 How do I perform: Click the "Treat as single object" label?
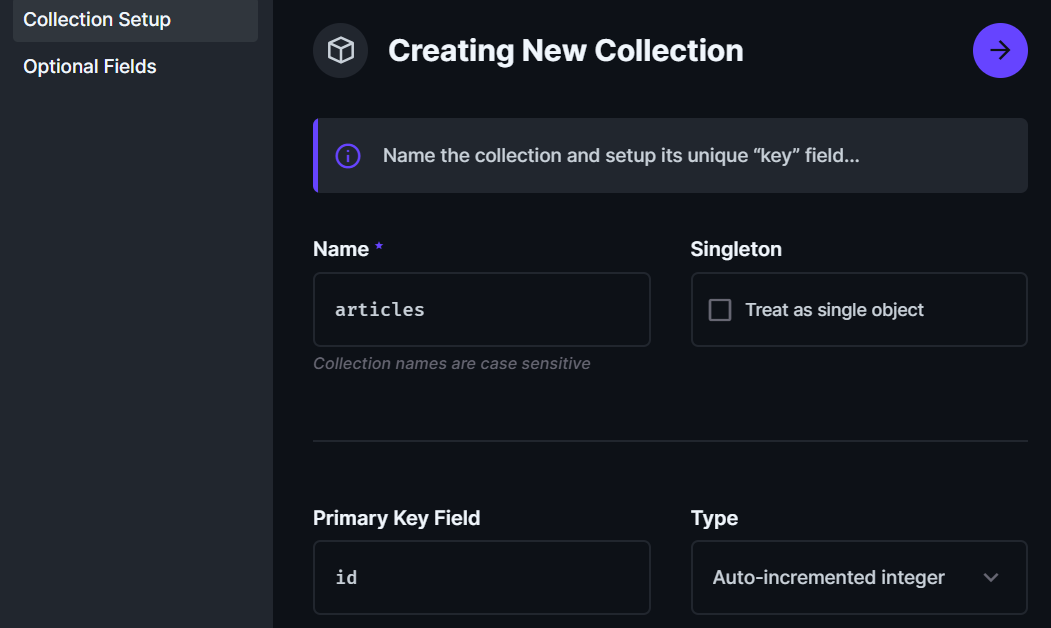tap(834, 310)
